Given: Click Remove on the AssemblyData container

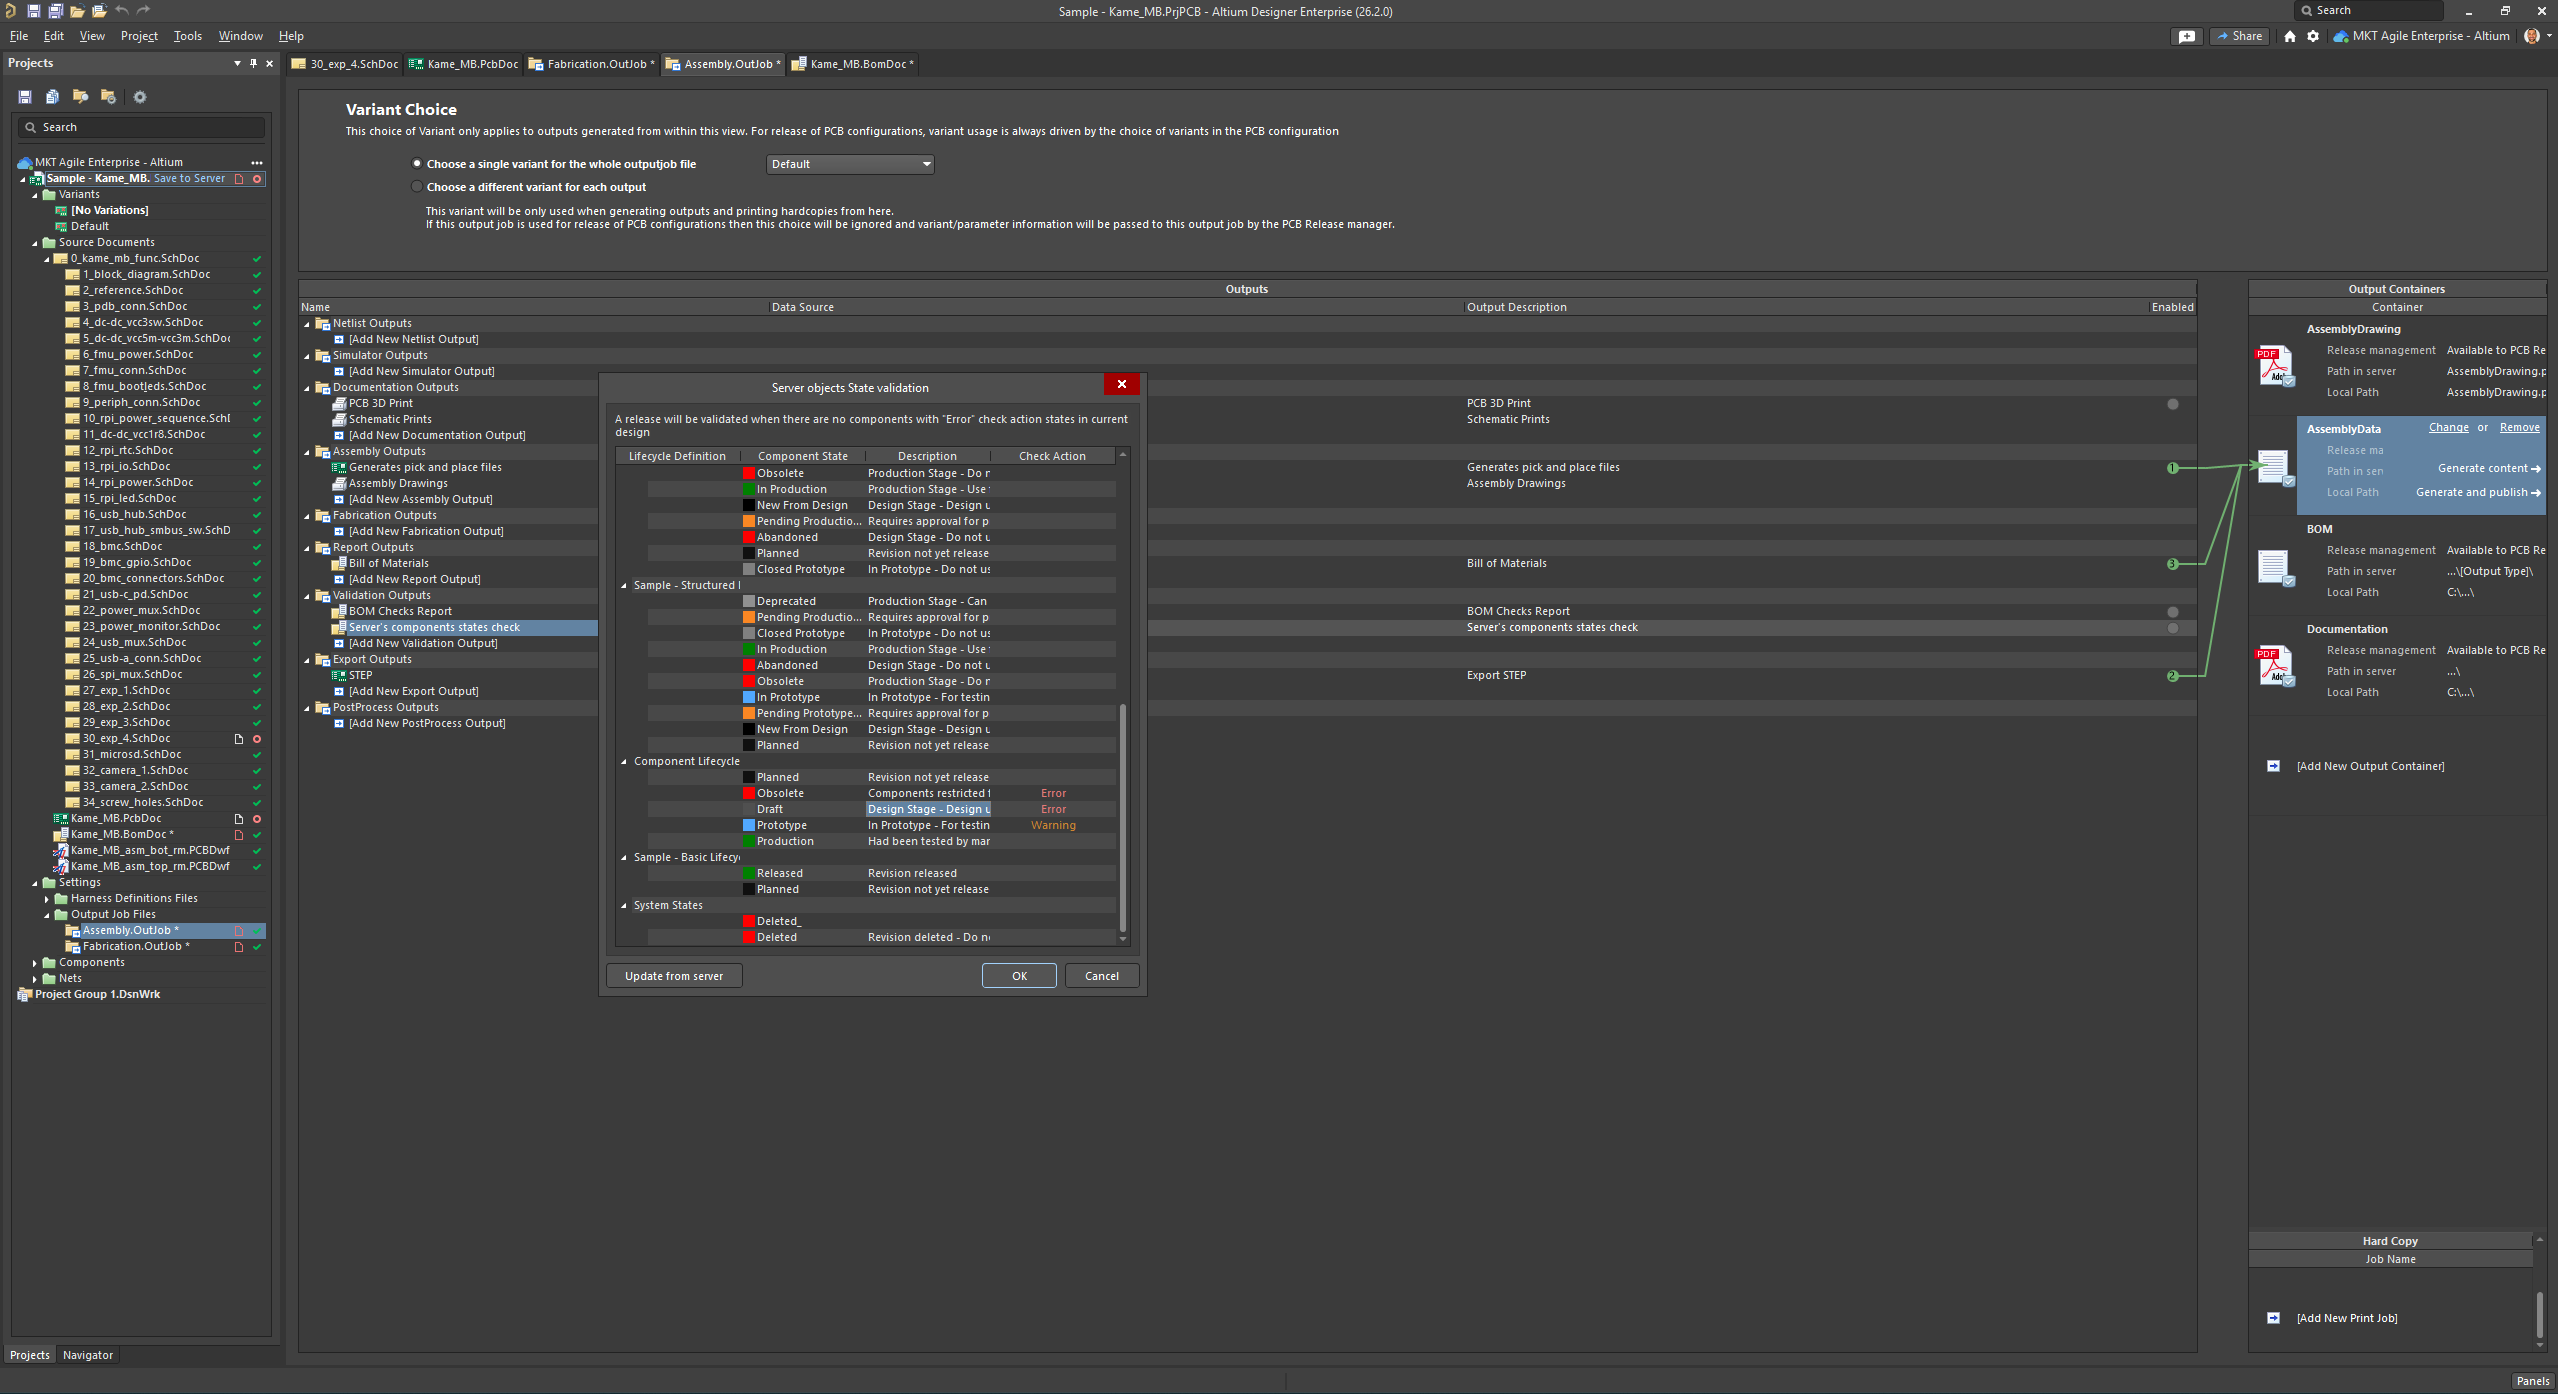Looking at the screenshot, I should (2520, 427).
